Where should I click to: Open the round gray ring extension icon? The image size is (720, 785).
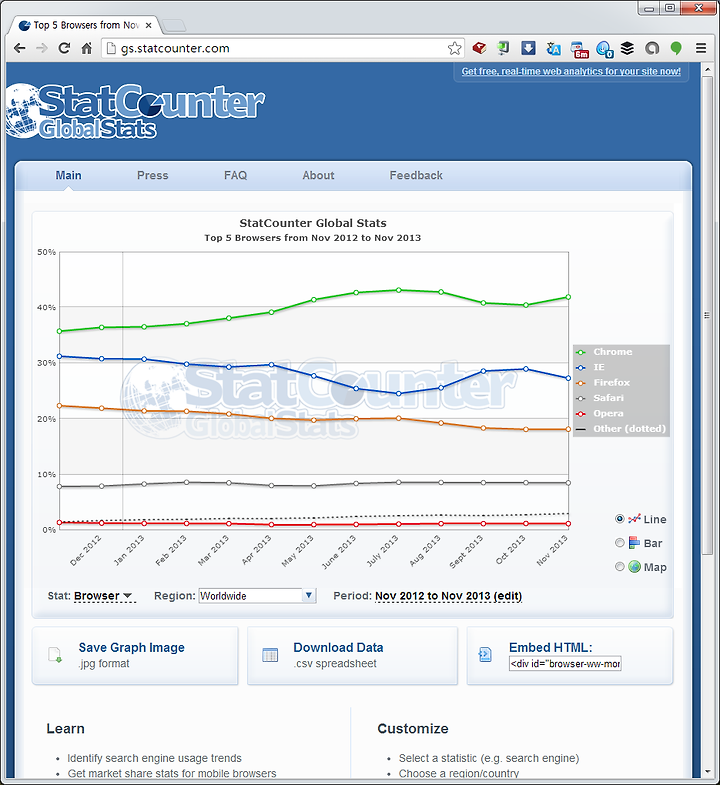pyautogui.click(x=652, y=49)
